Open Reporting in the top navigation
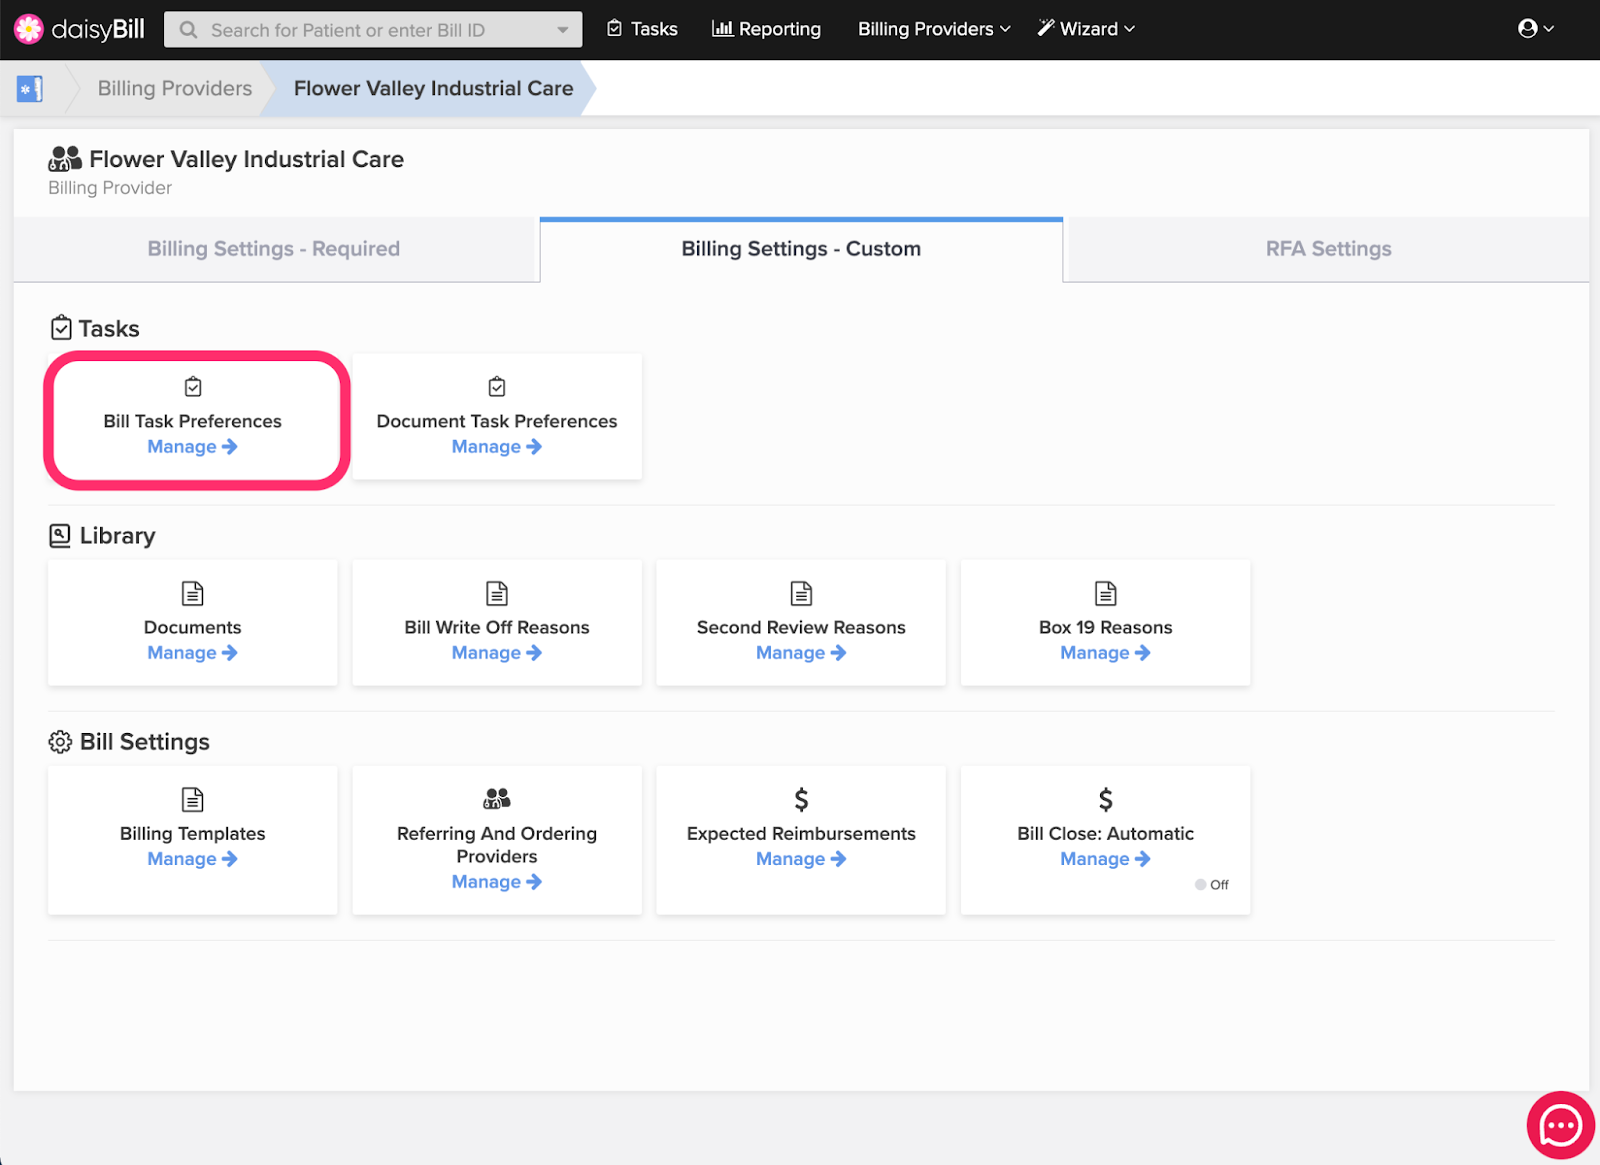Viewport: 1600px width, 1165px height. pyautogui.click(x=766, y=29)
